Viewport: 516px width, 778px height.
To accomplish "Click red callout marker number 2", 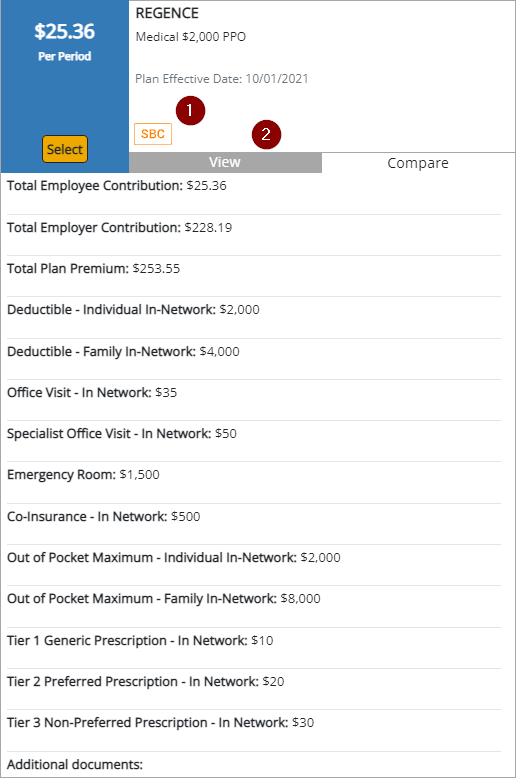I will click(x=266, y=134).
